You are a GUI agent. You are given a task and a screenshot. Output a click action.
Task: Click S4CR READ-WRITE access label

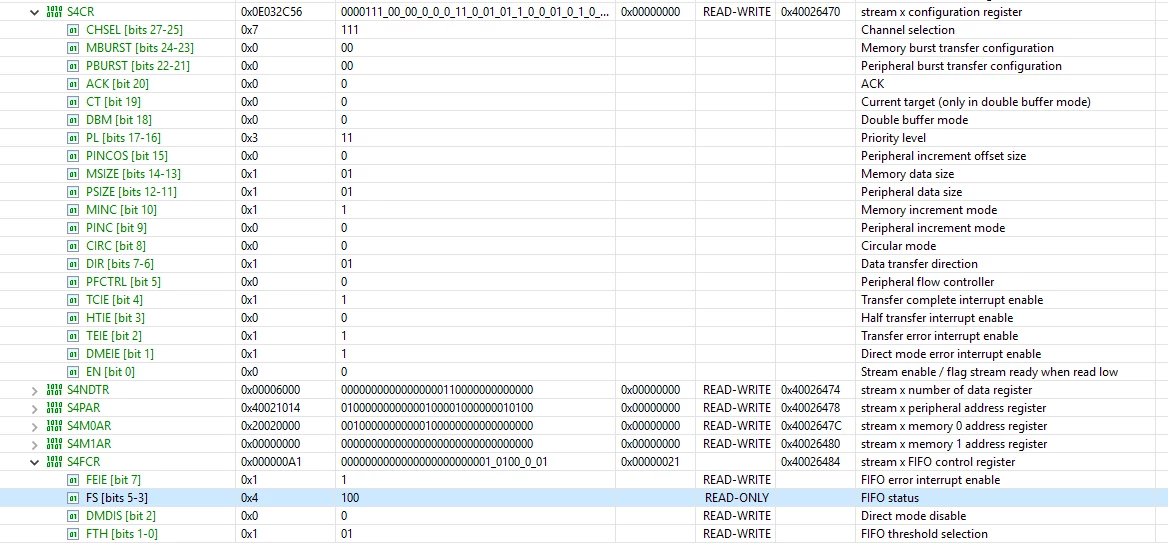(737, 12)
